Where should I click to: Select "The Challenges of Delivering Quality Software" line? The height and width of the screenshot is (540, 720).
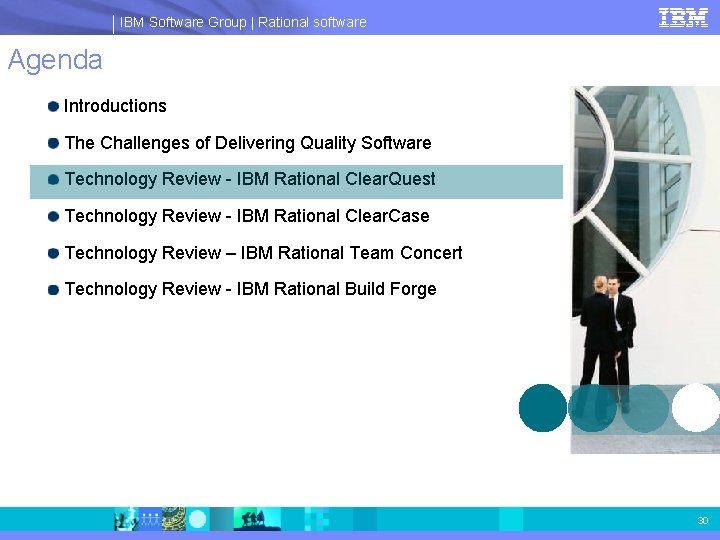[x=248, y=143]
